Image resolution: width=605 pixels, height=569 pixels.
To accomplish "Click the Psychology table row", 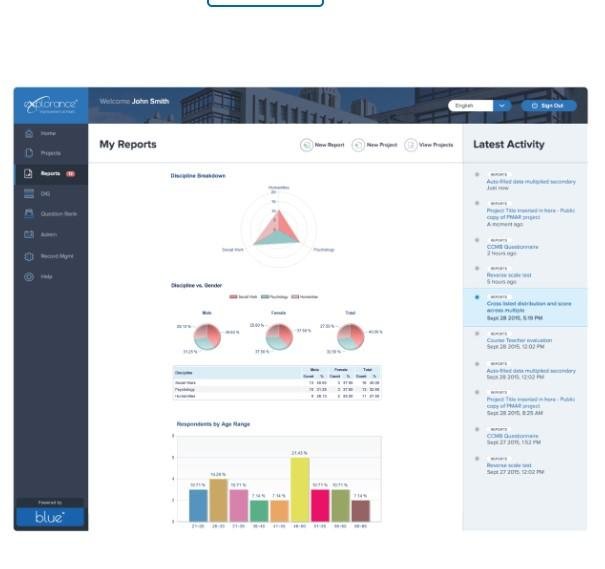I will [x=277, y=390].
